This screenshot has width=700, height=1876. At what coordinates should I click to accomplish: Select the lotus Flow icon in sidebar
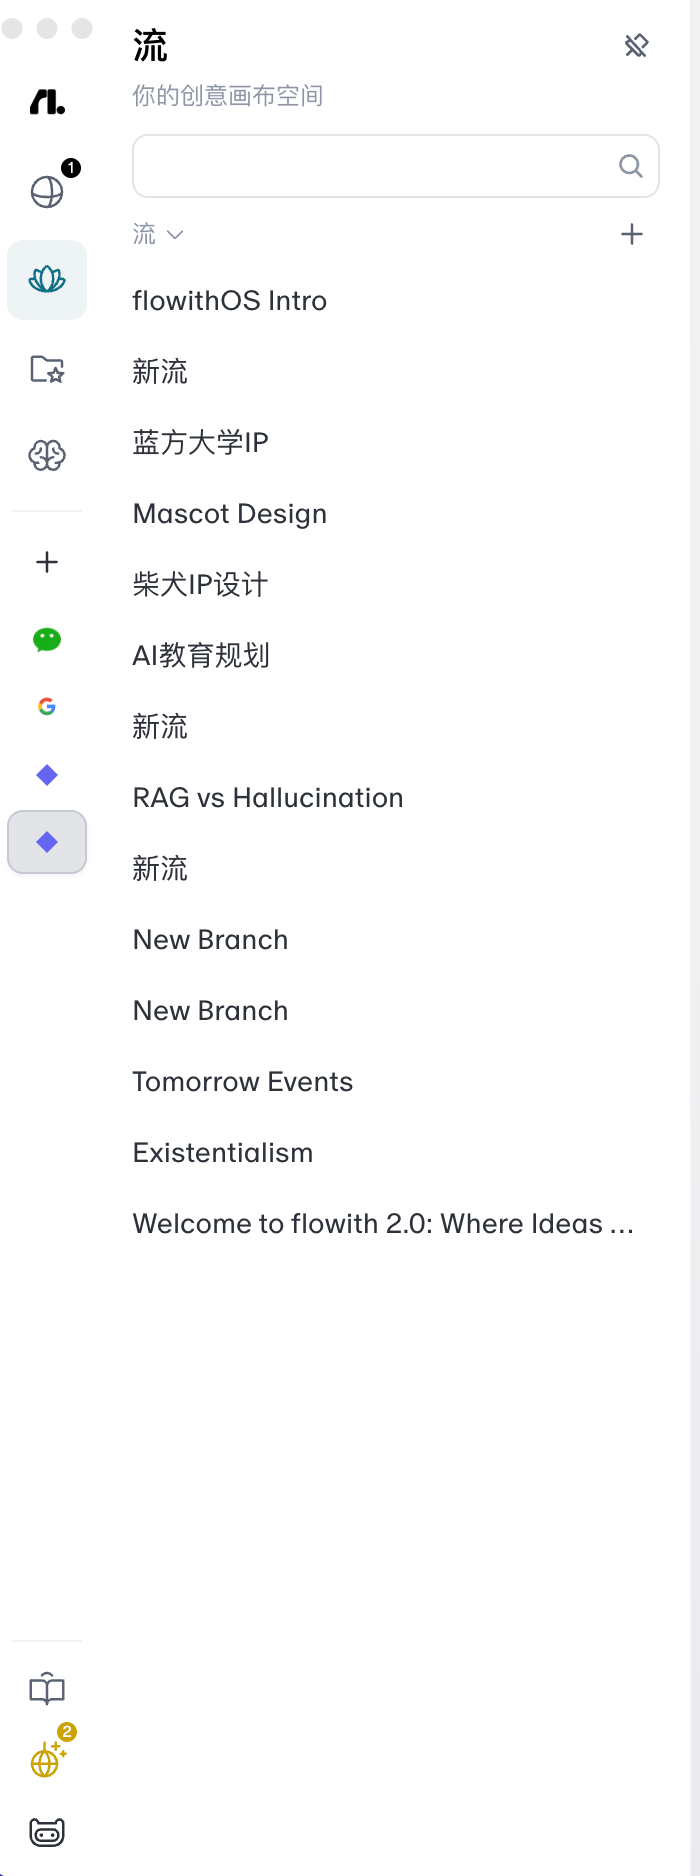47,280
